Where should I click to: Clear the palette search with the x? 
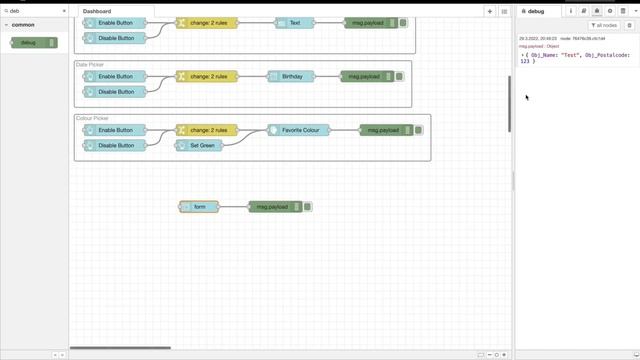64,11
